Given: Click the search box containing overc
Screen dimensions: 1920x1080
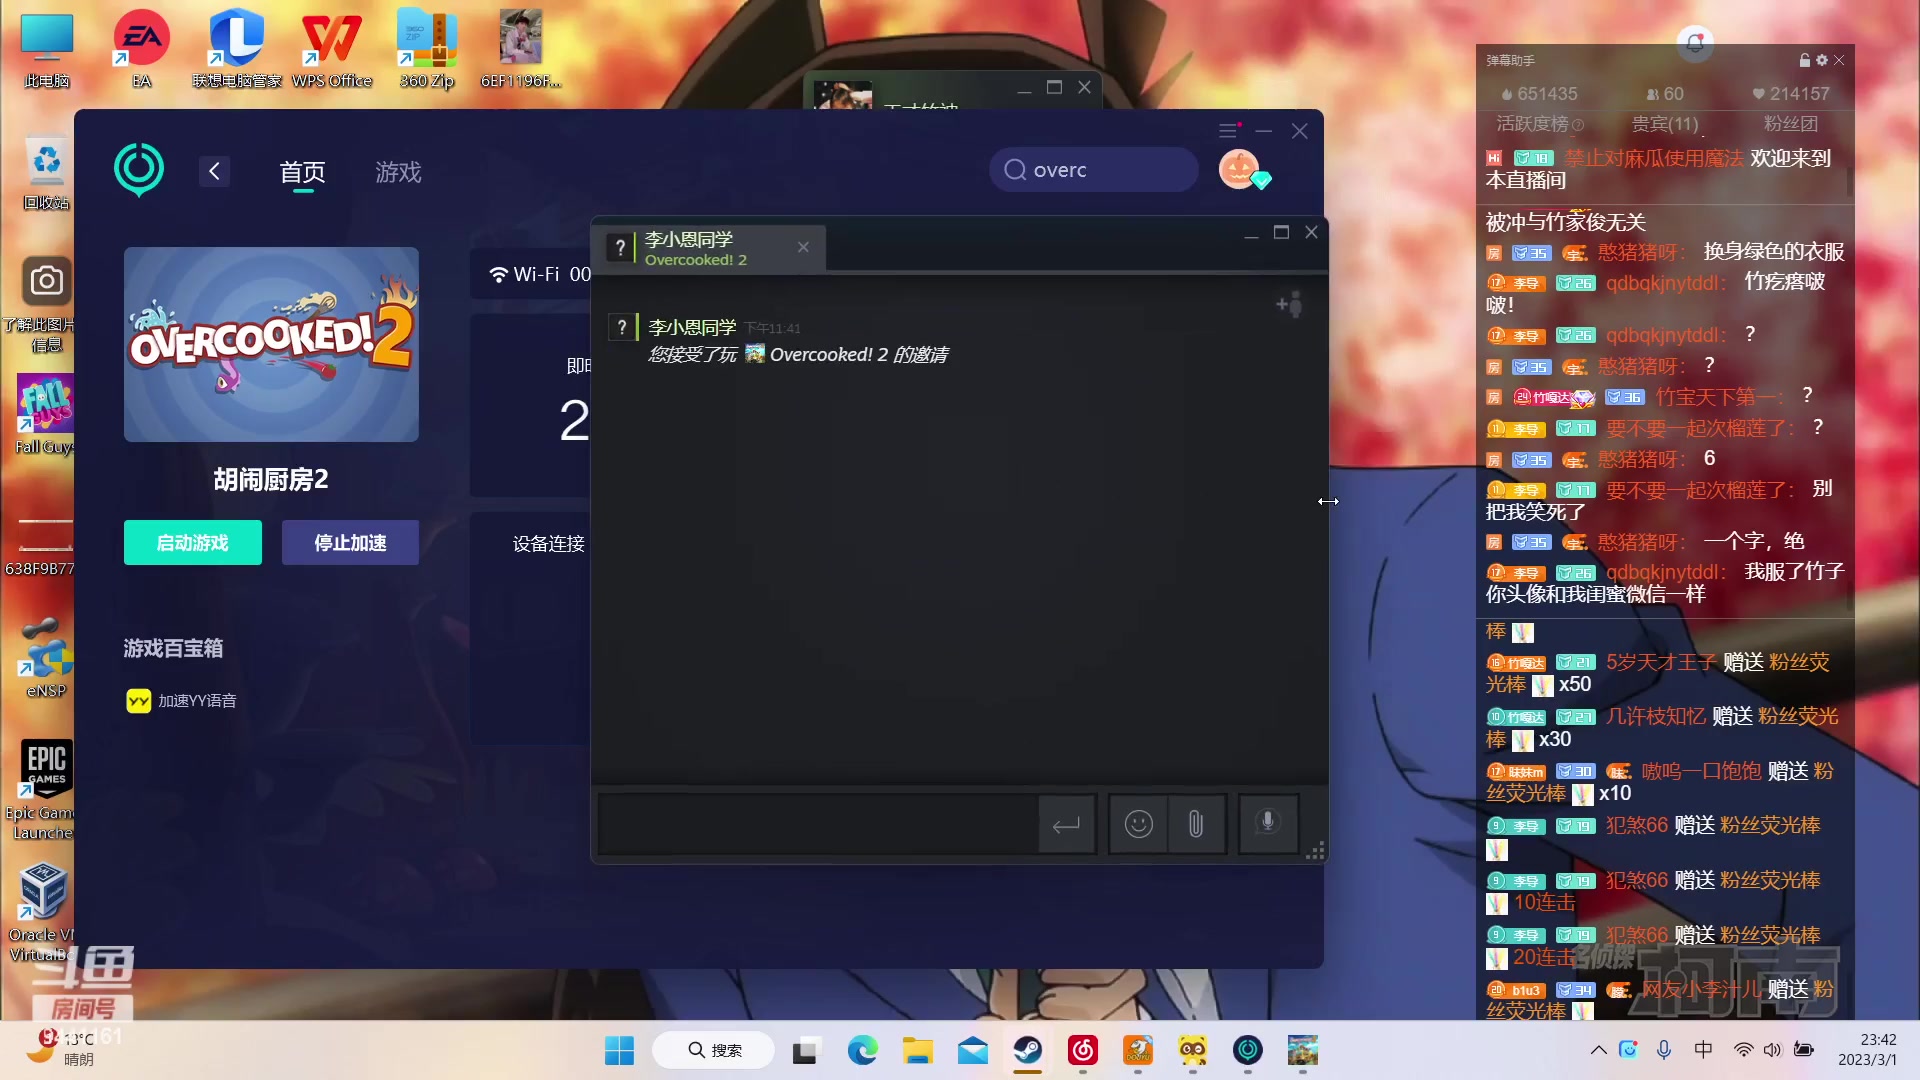Looking at the screenshot, I should [x=1094, y=170].
